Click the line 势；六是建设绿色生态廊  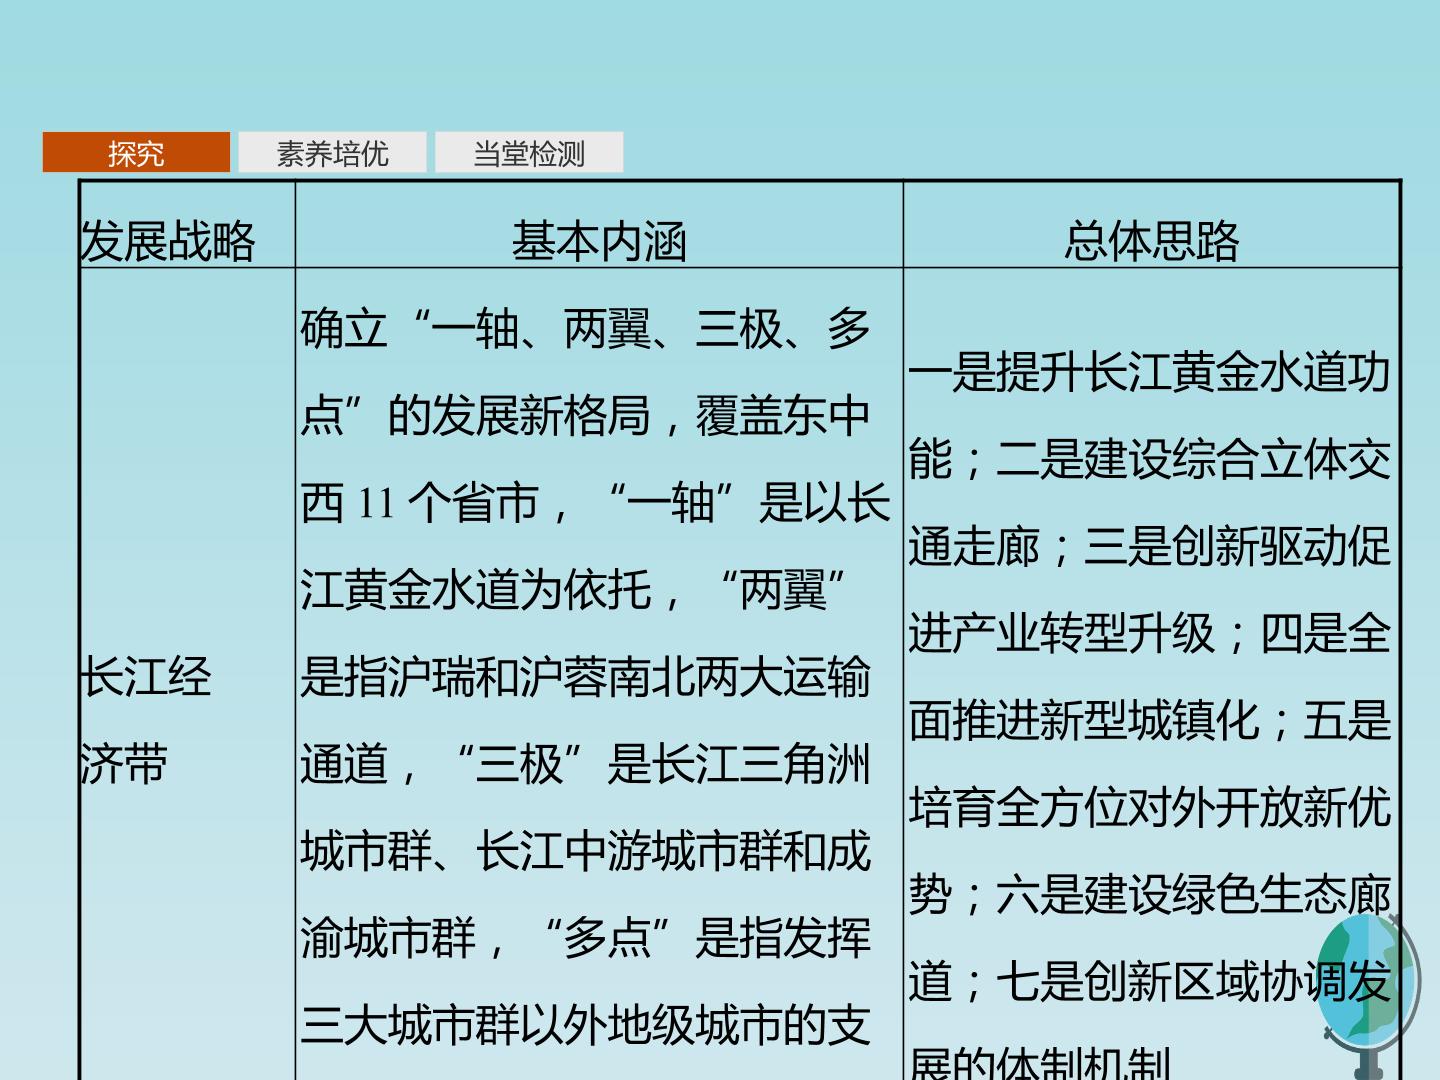coord(1149,894)
